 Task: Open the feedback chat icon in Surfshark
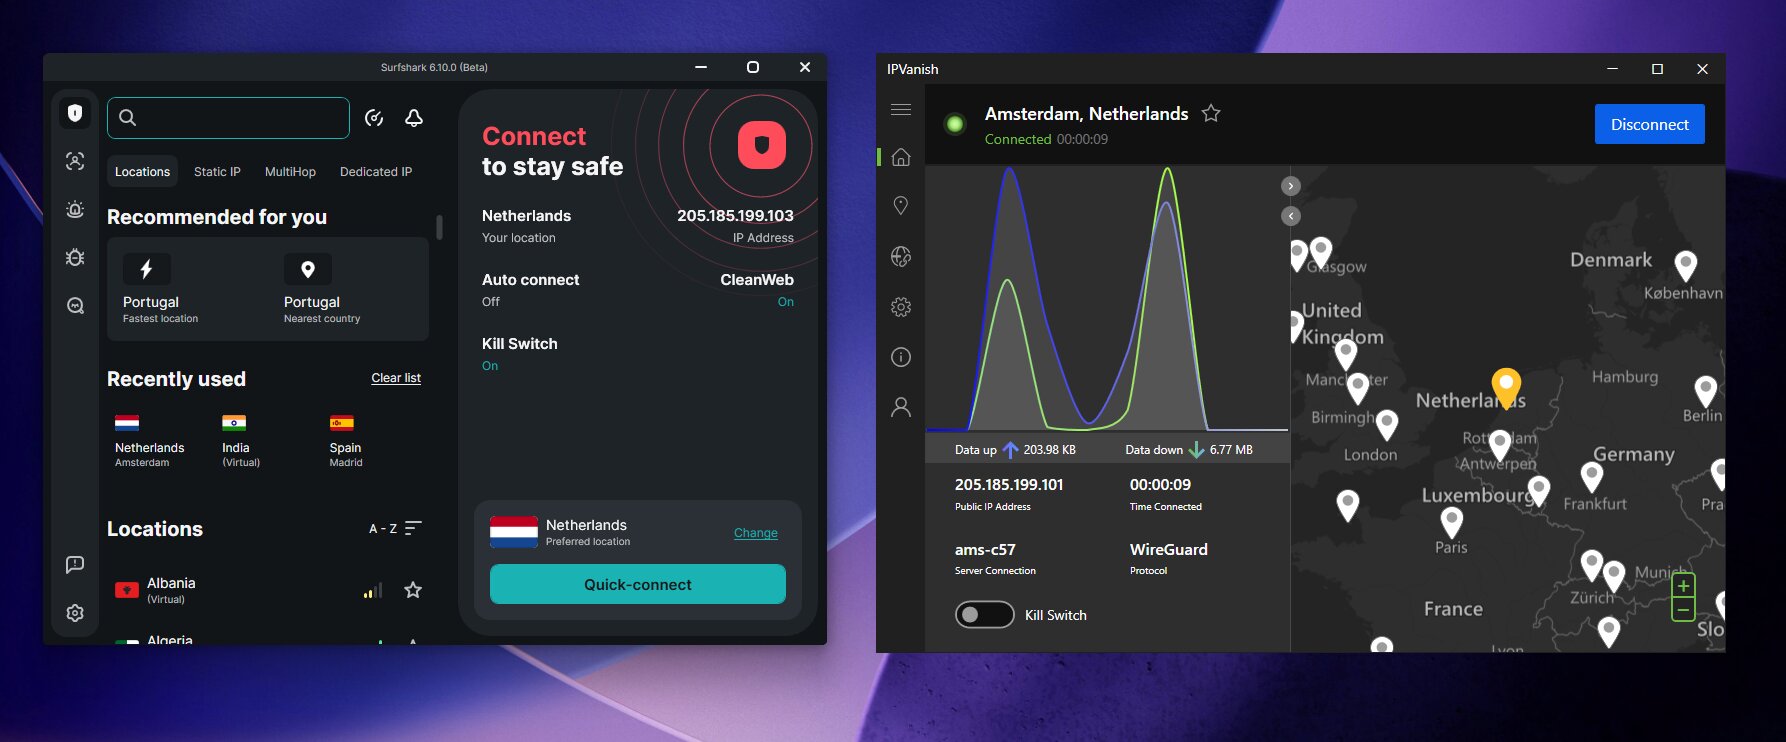(x=75, y=565)
